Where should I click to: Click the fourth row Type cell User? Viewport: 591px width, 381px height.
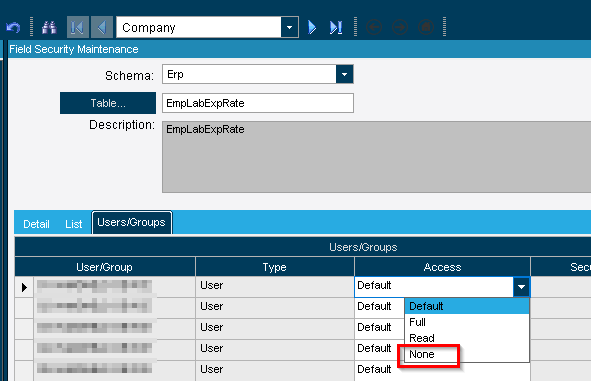(275, 349)
